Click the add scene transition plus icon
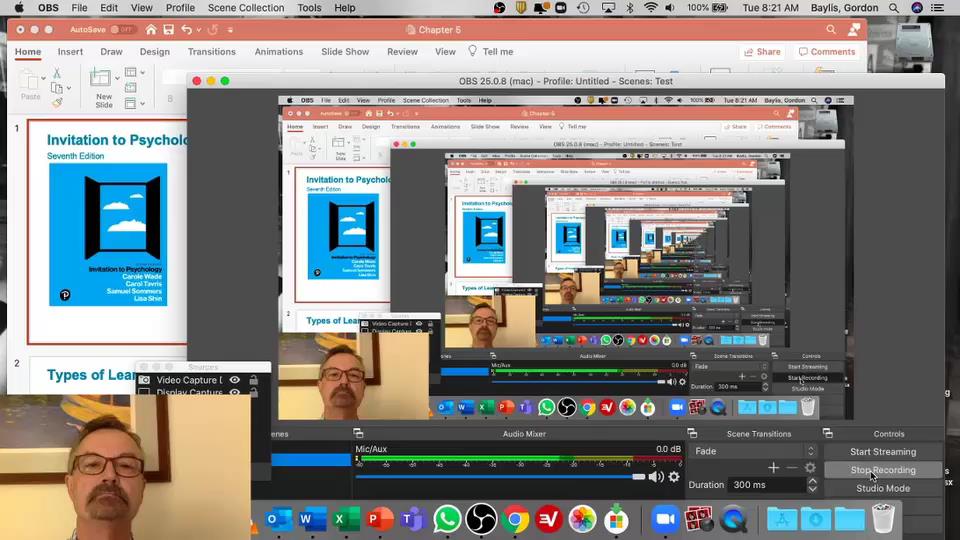Screen dimensions: 960x540 [773, 467]
